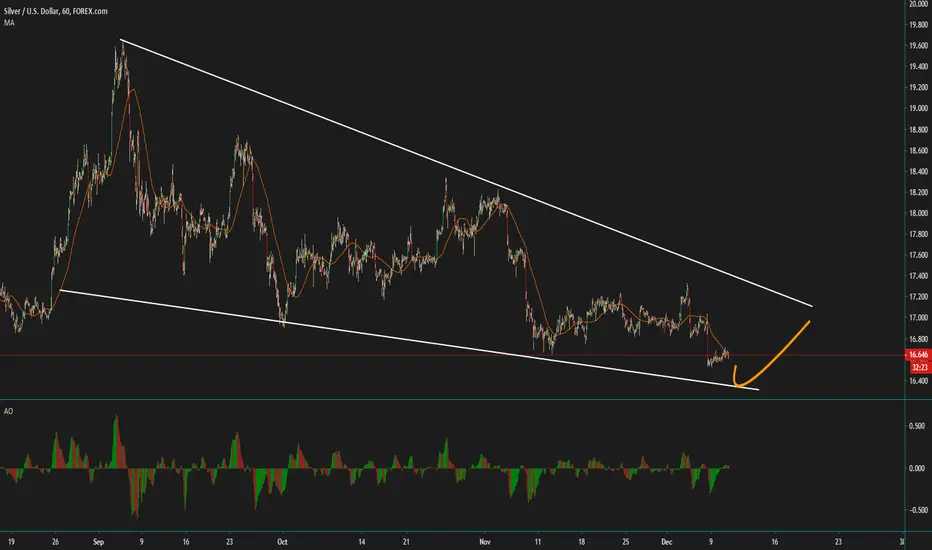Click the current price tag 16.646

pos(918,354)
